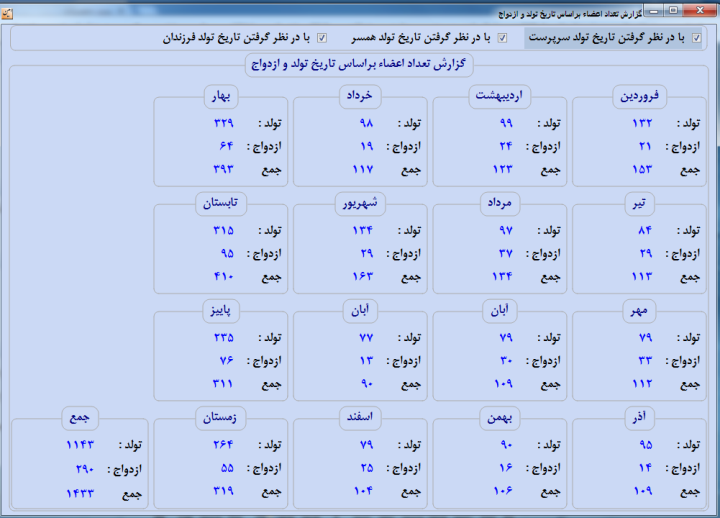Click the پاییز total ۳۱۱
This screenshot has width=720, height=518.
[223, 383]
